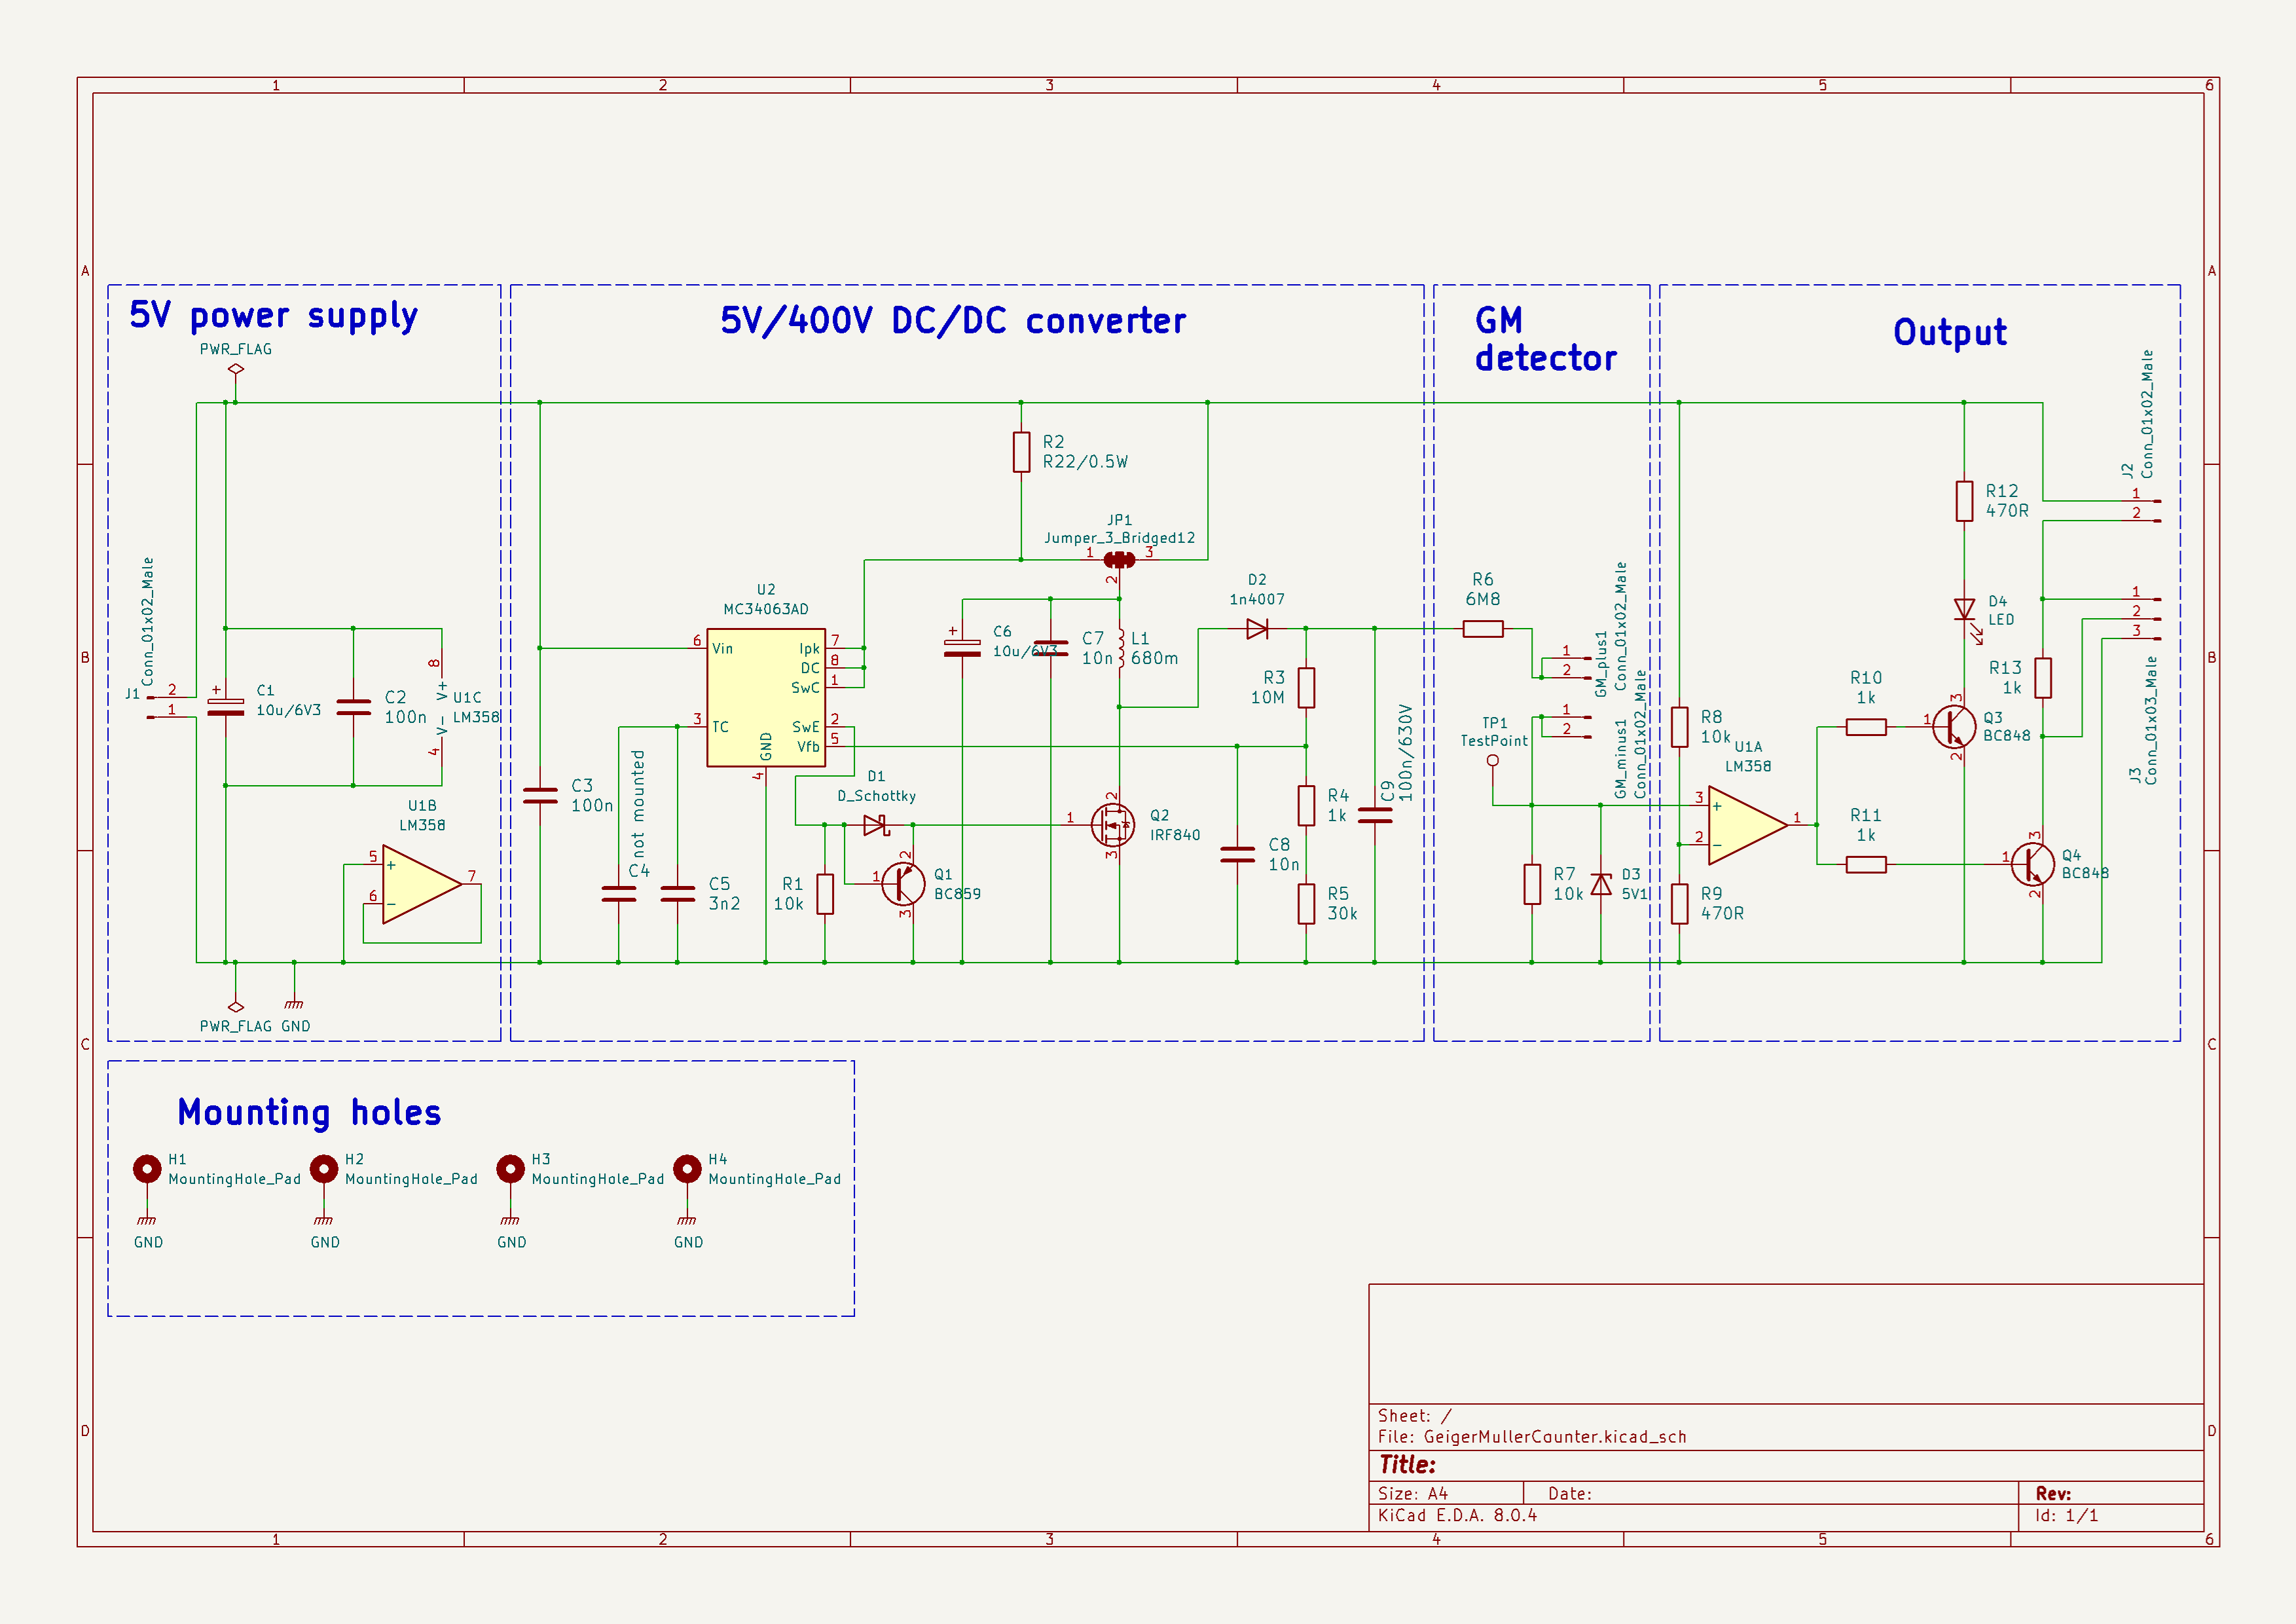The width and height of the screenshot is (2296, 1624).
Task: Select the L1 680m inductor
Action: tap(1121, 648)
